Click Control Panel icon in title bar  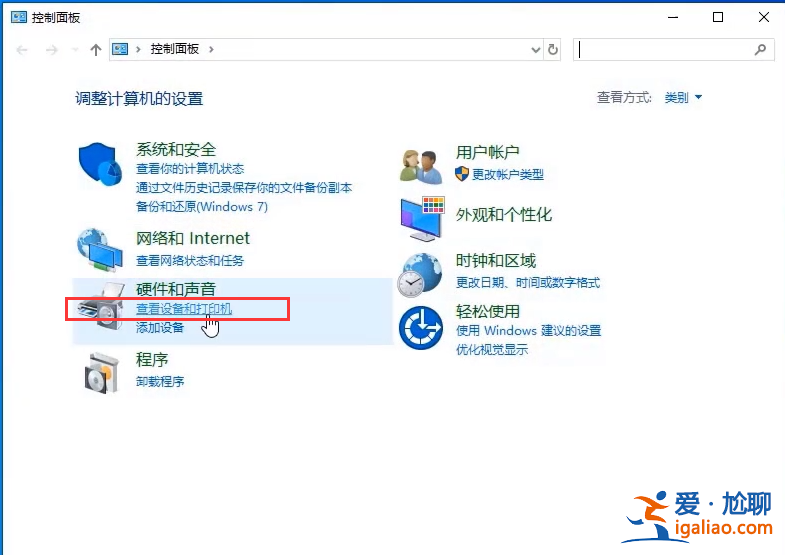click(x=19, y=18)
